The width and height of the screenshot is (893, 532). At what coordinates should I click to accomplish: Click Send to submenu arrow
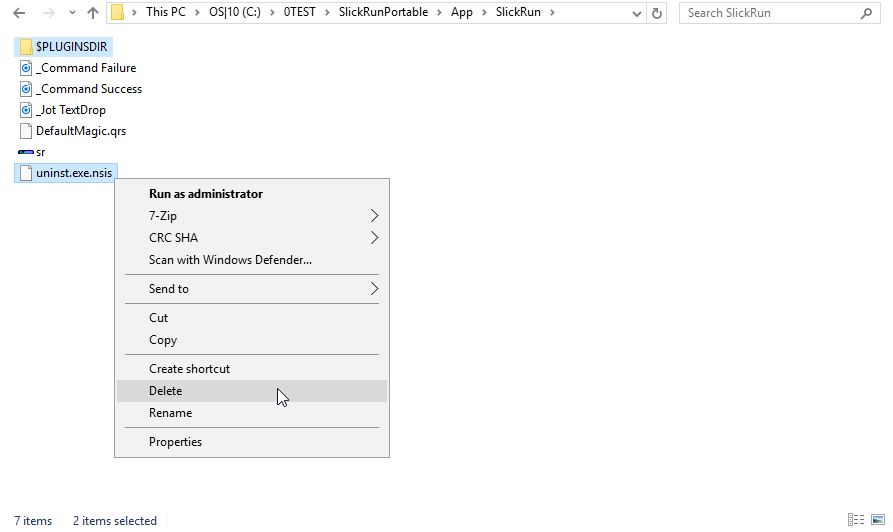tap(374, 289)
